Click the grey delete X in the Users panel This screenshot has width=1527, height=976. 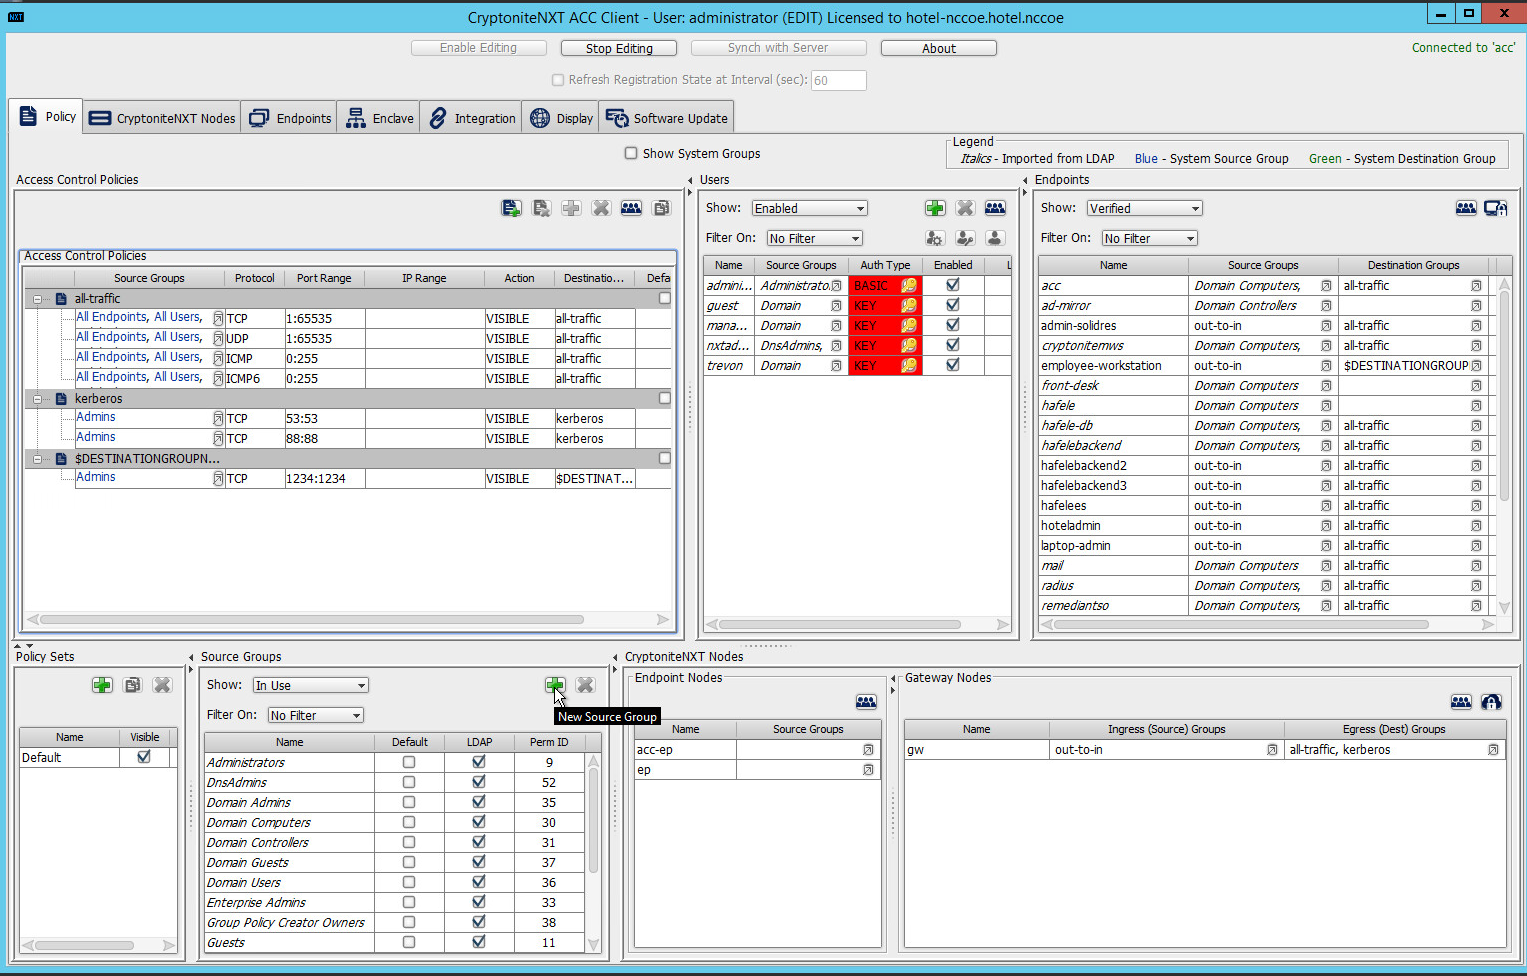(965, 208)
